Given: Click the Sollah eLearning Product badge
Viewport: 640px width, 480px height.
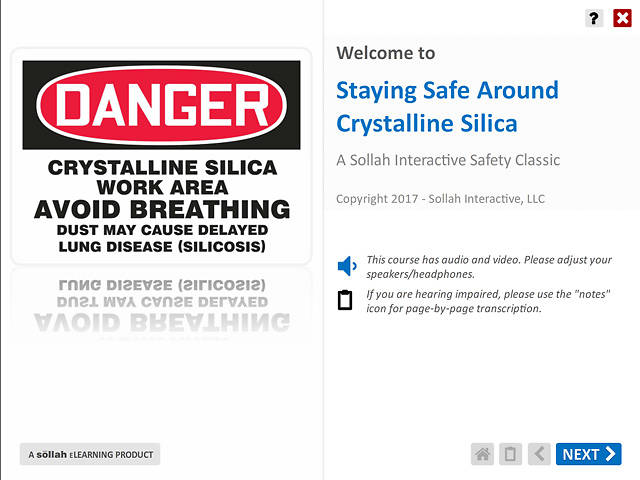Looking at the screenshot, I should (x=90, y=454).
